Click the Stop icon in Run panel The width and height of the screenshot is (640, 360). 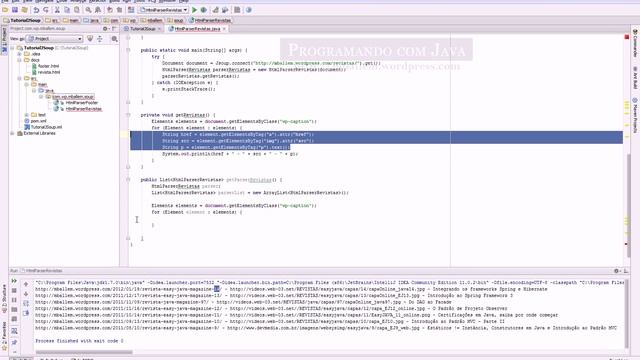14,291
